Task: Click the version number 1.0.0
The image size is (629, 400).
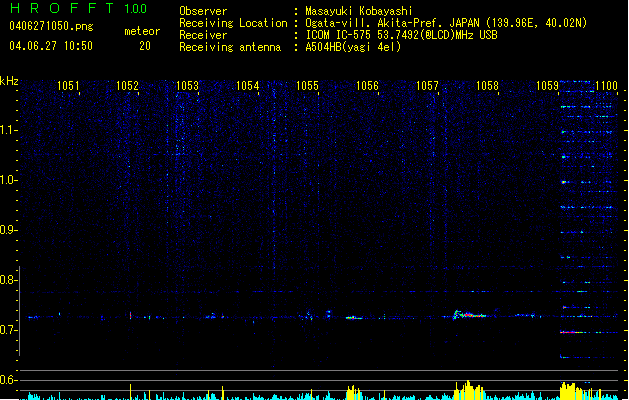Action: point(135,9)
